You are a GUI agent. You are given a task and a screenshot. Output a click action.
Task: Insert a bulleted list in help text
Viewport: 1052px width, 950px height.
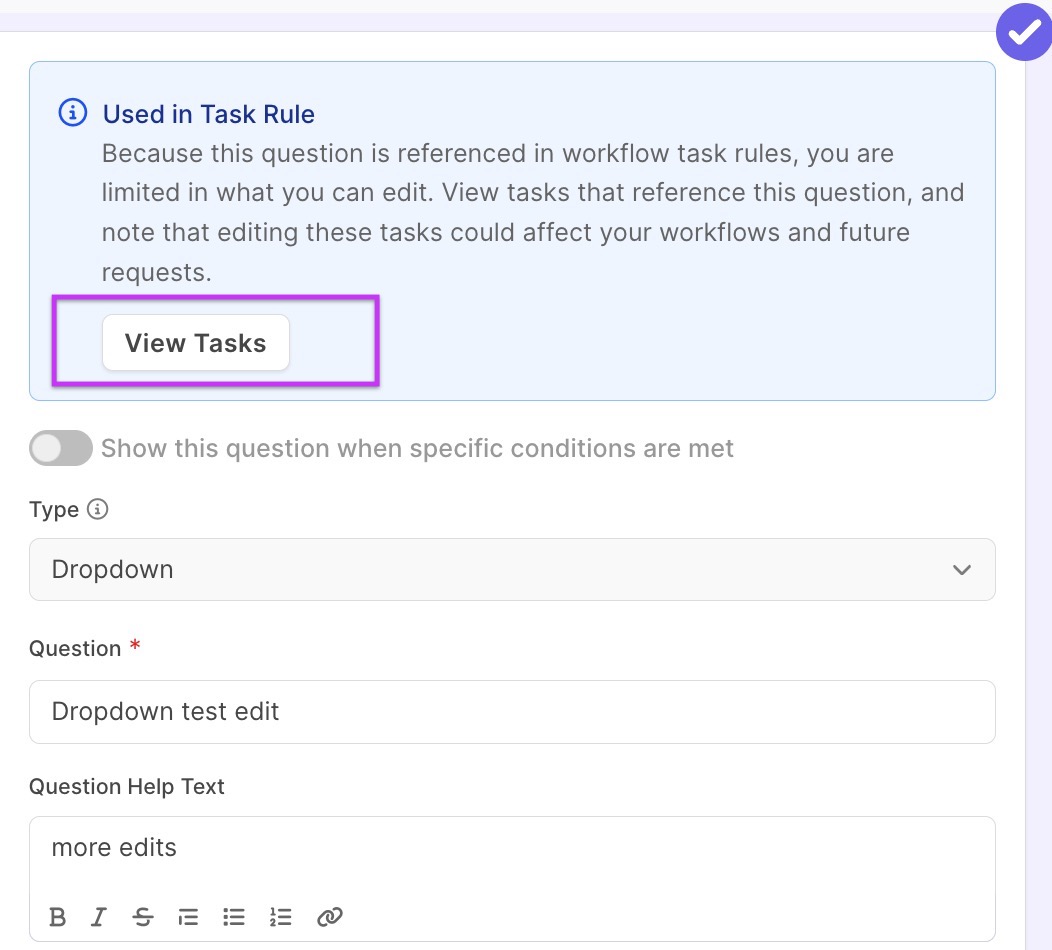coord(234,916)
